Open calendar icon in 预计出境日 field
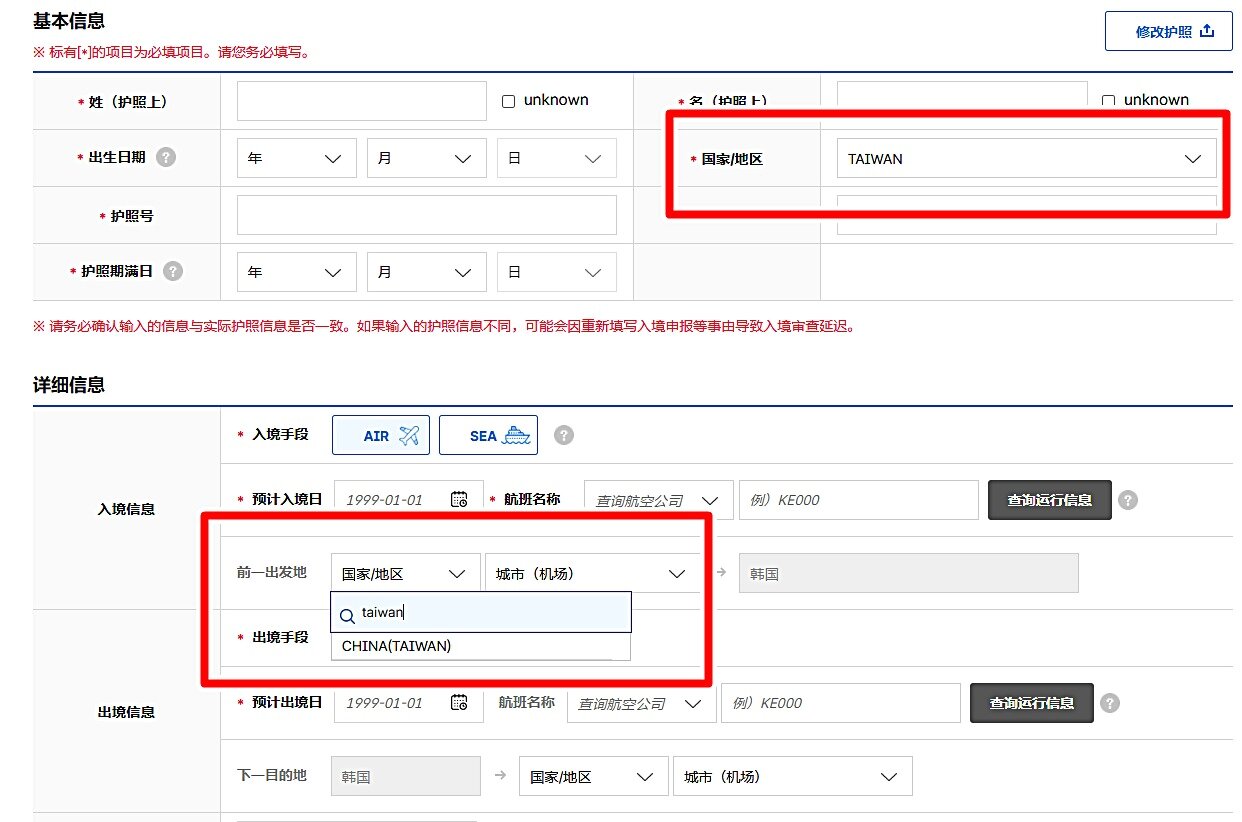Viewport: 1242px width, 822px height. [x=459, y=703]
